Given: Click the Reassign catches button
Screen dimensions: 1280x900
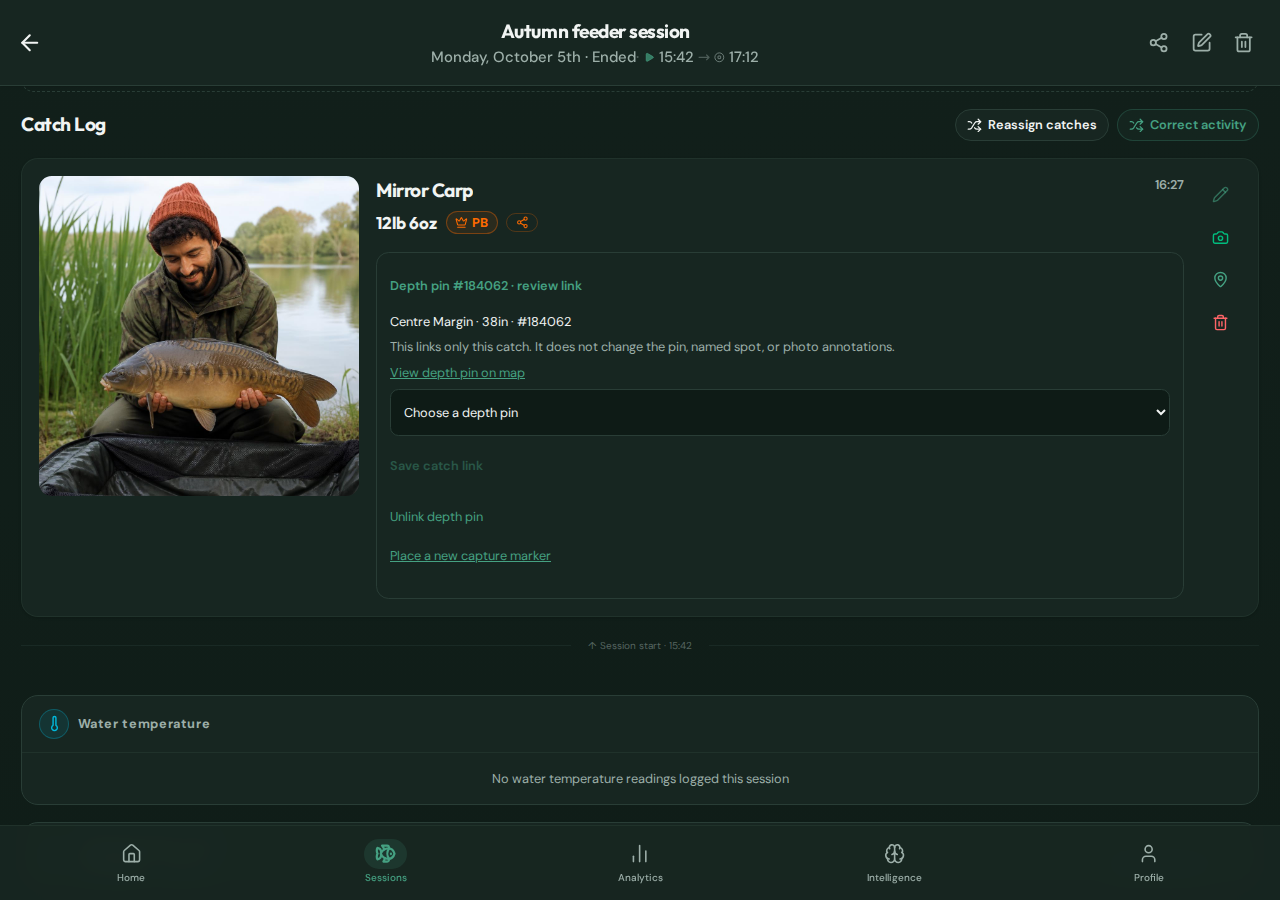Looking at the screenshot, I should coord(1032,125).
